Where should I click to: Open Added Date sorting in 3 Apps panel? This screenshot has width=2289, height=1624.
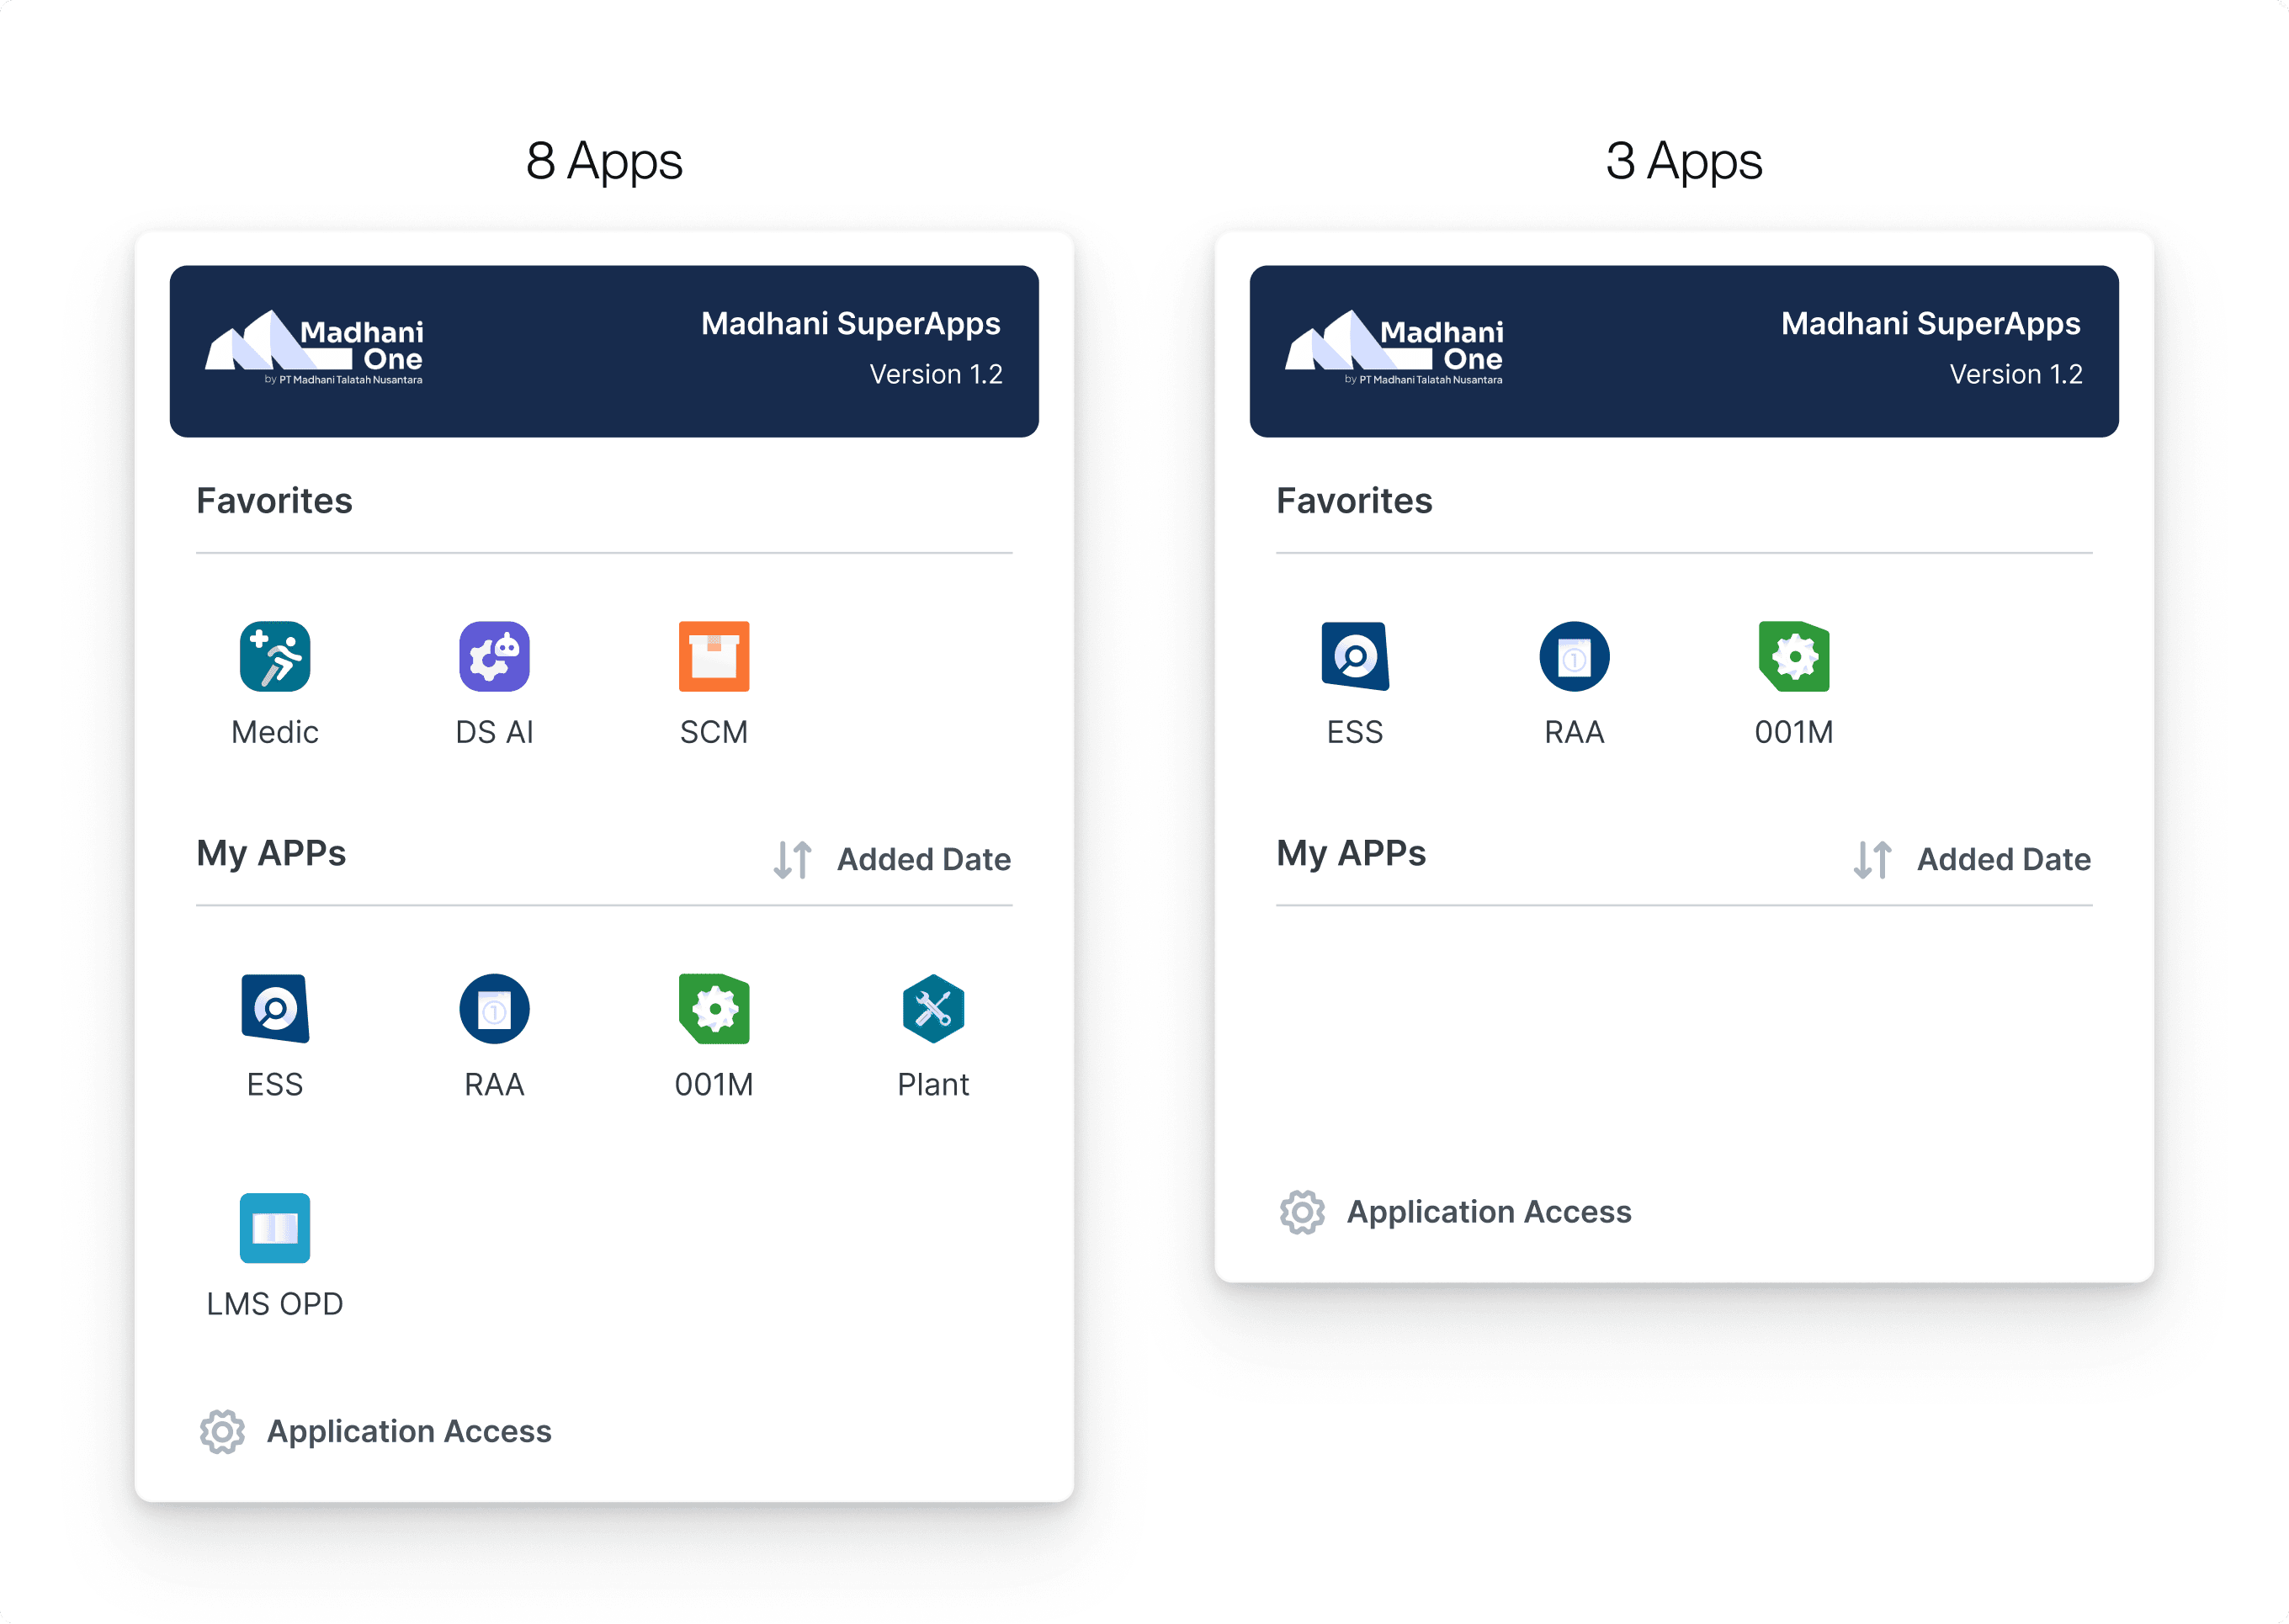pos(2004,859)
